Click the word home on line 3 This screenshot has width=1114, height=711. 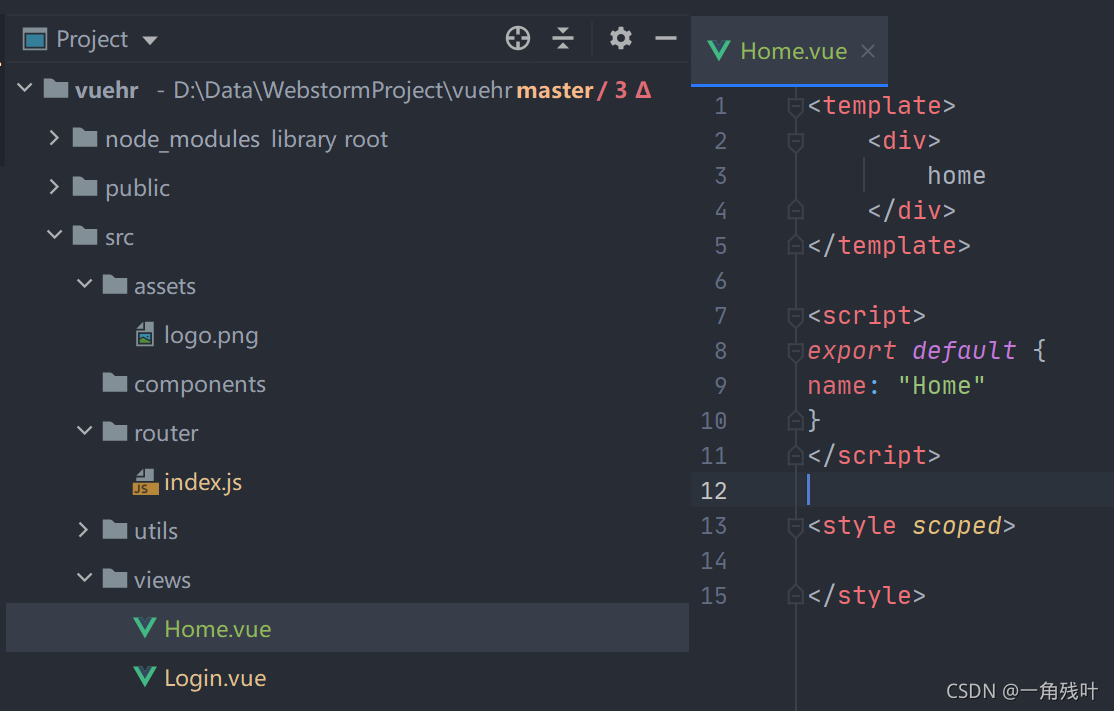point(956,175)
